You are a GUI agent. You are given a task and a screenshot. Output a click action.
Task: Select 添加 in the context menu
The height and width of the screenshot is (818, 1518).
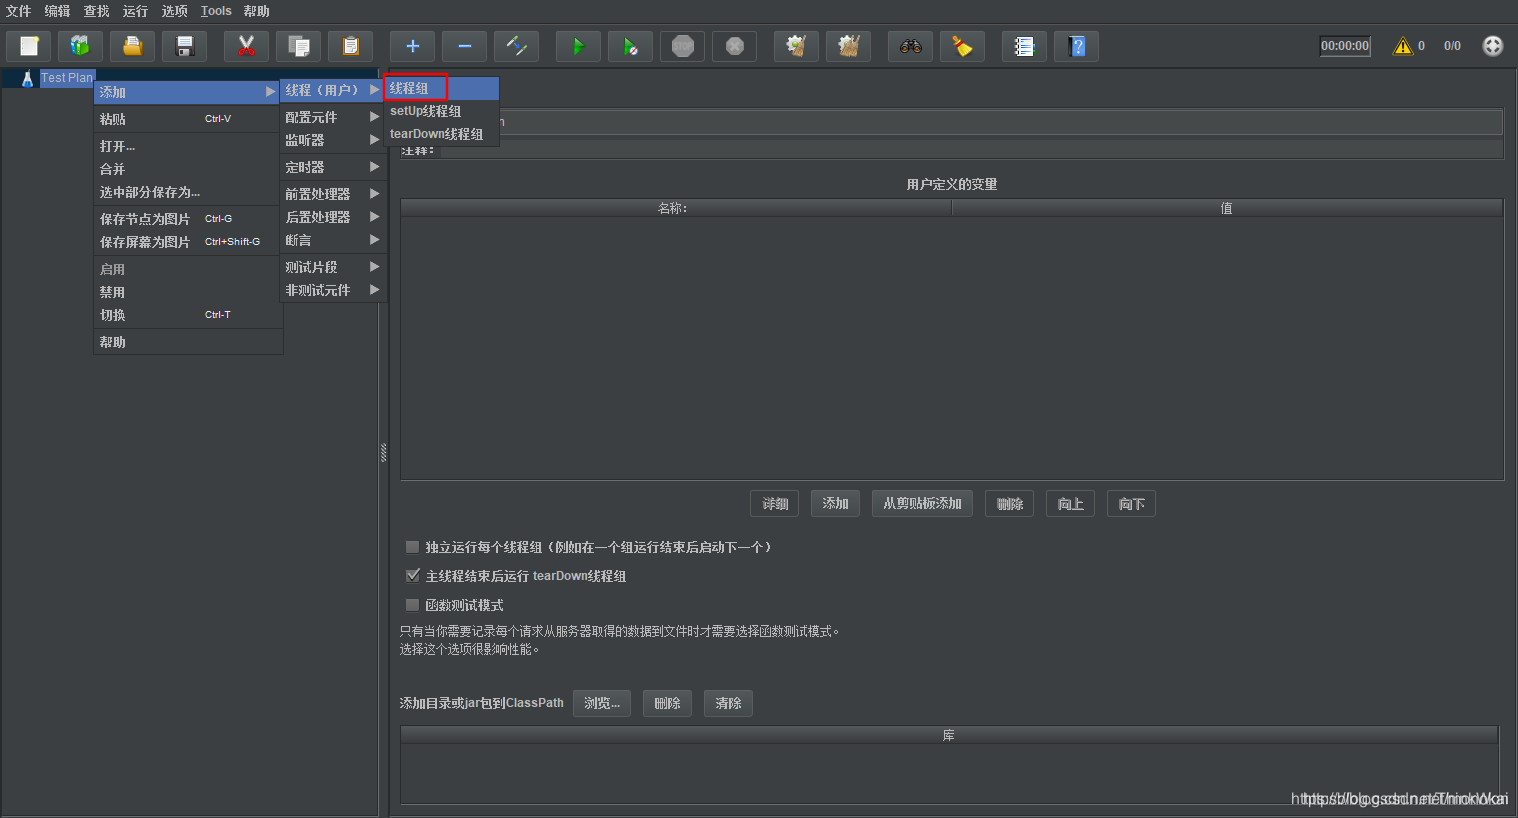[x=187, y=92]
